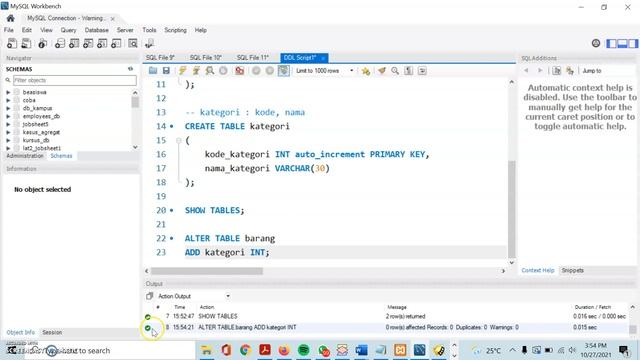Close the DDL Script tab
The image size is (640, 360).
pyautogui.click(x=323, y=58)
